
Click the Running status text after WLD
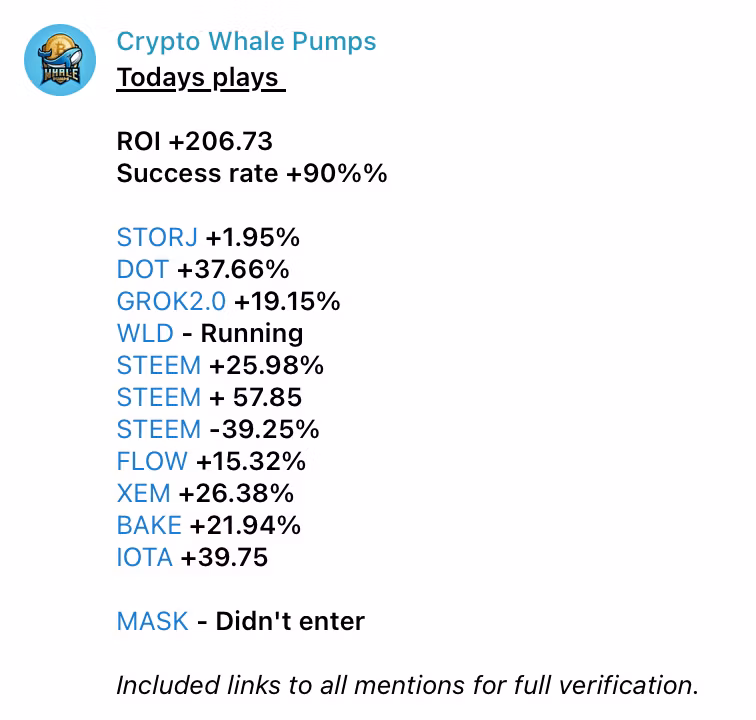pos(252,334)
